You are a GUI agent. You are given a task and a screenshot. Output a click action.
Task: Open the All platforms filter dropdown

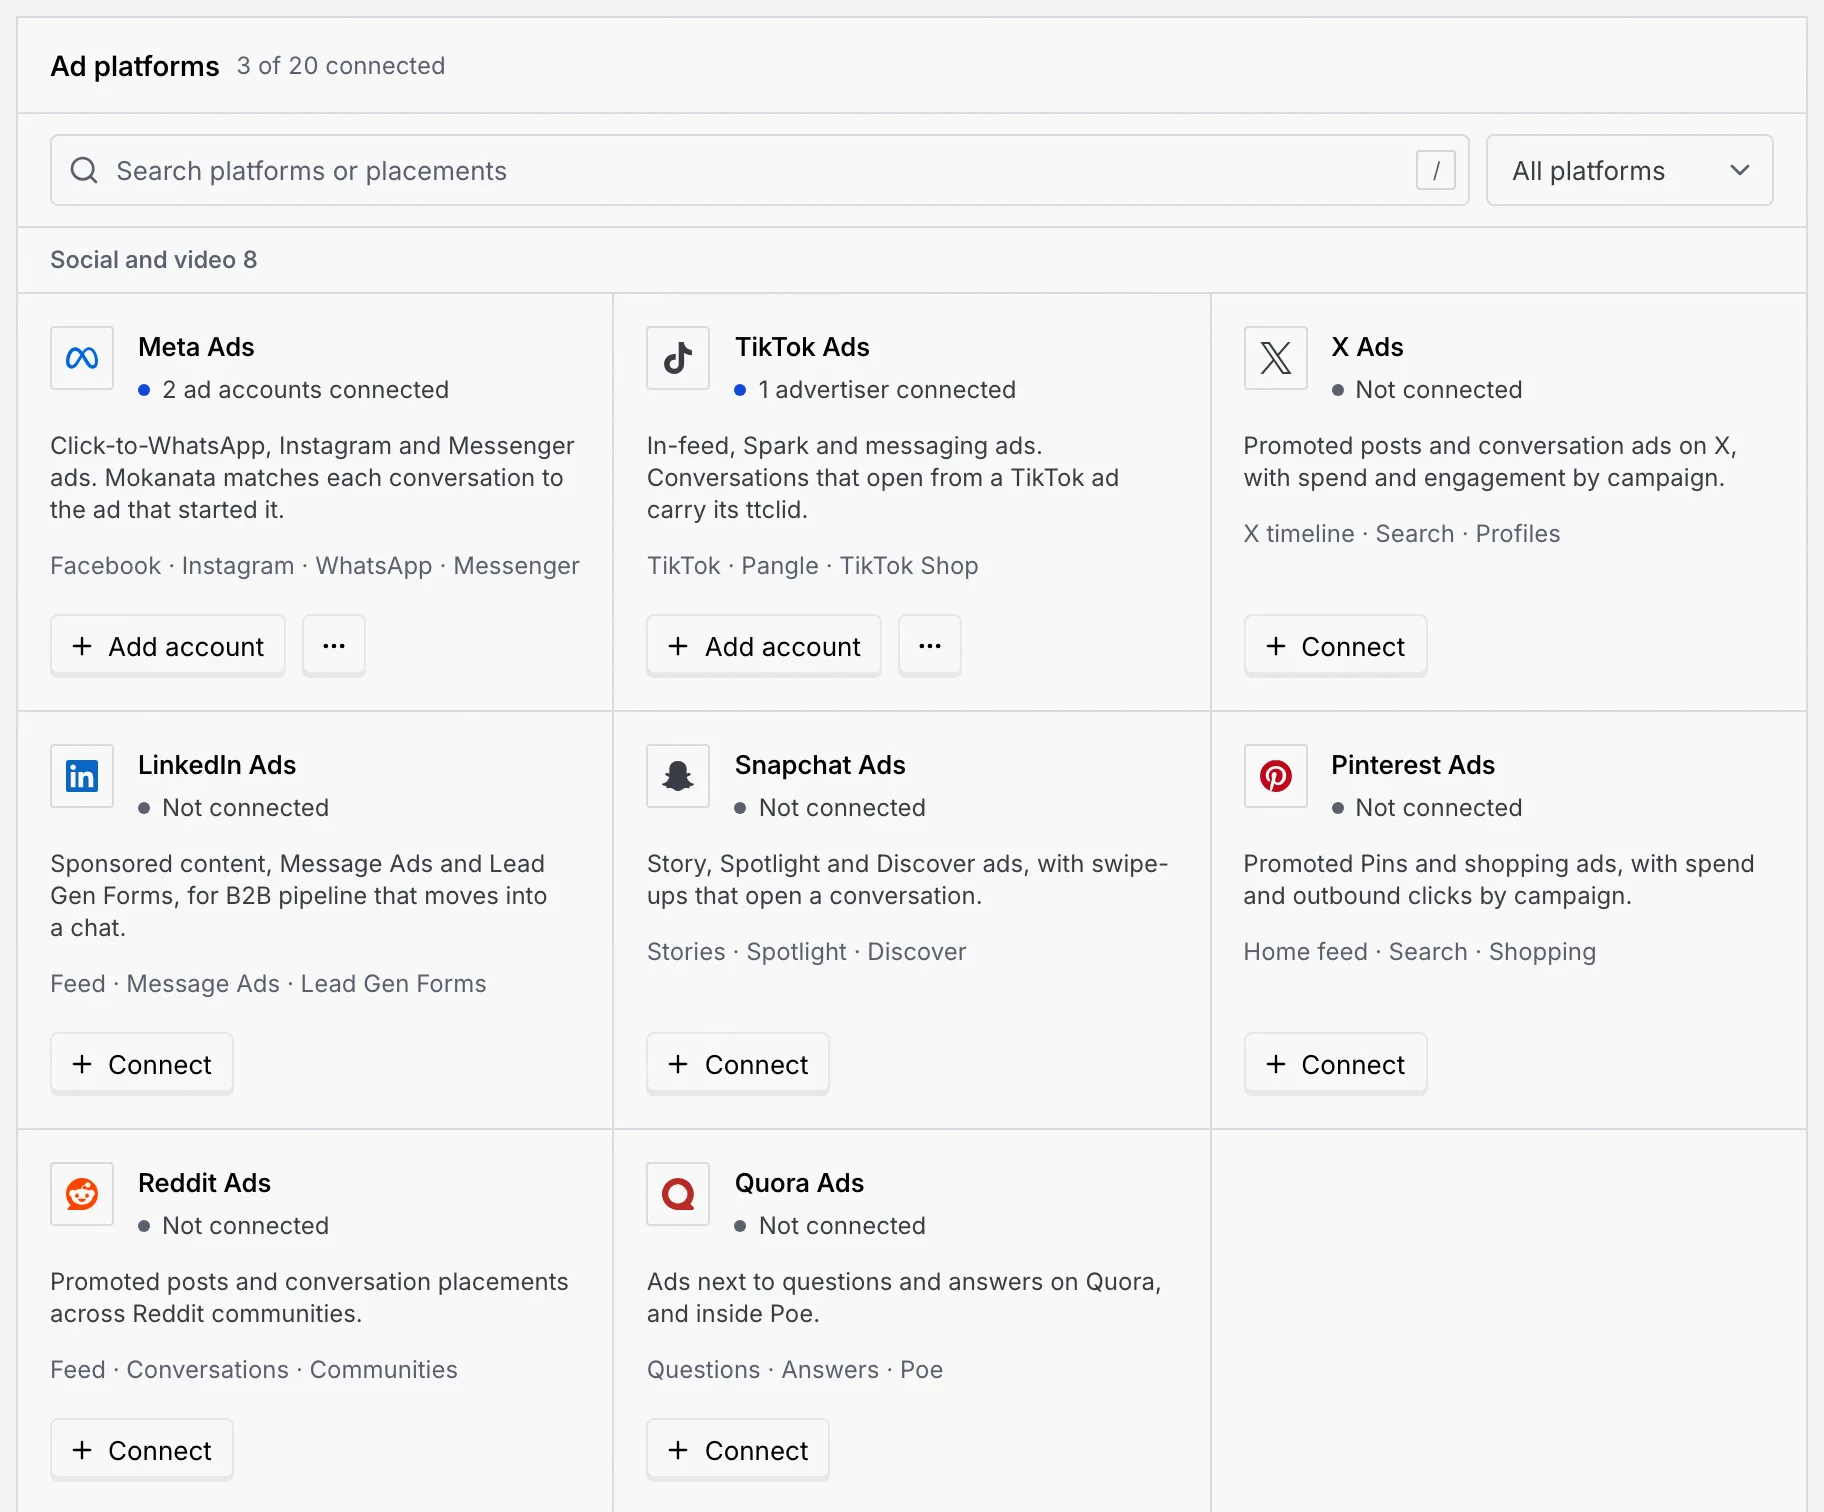coord(1629,170)
